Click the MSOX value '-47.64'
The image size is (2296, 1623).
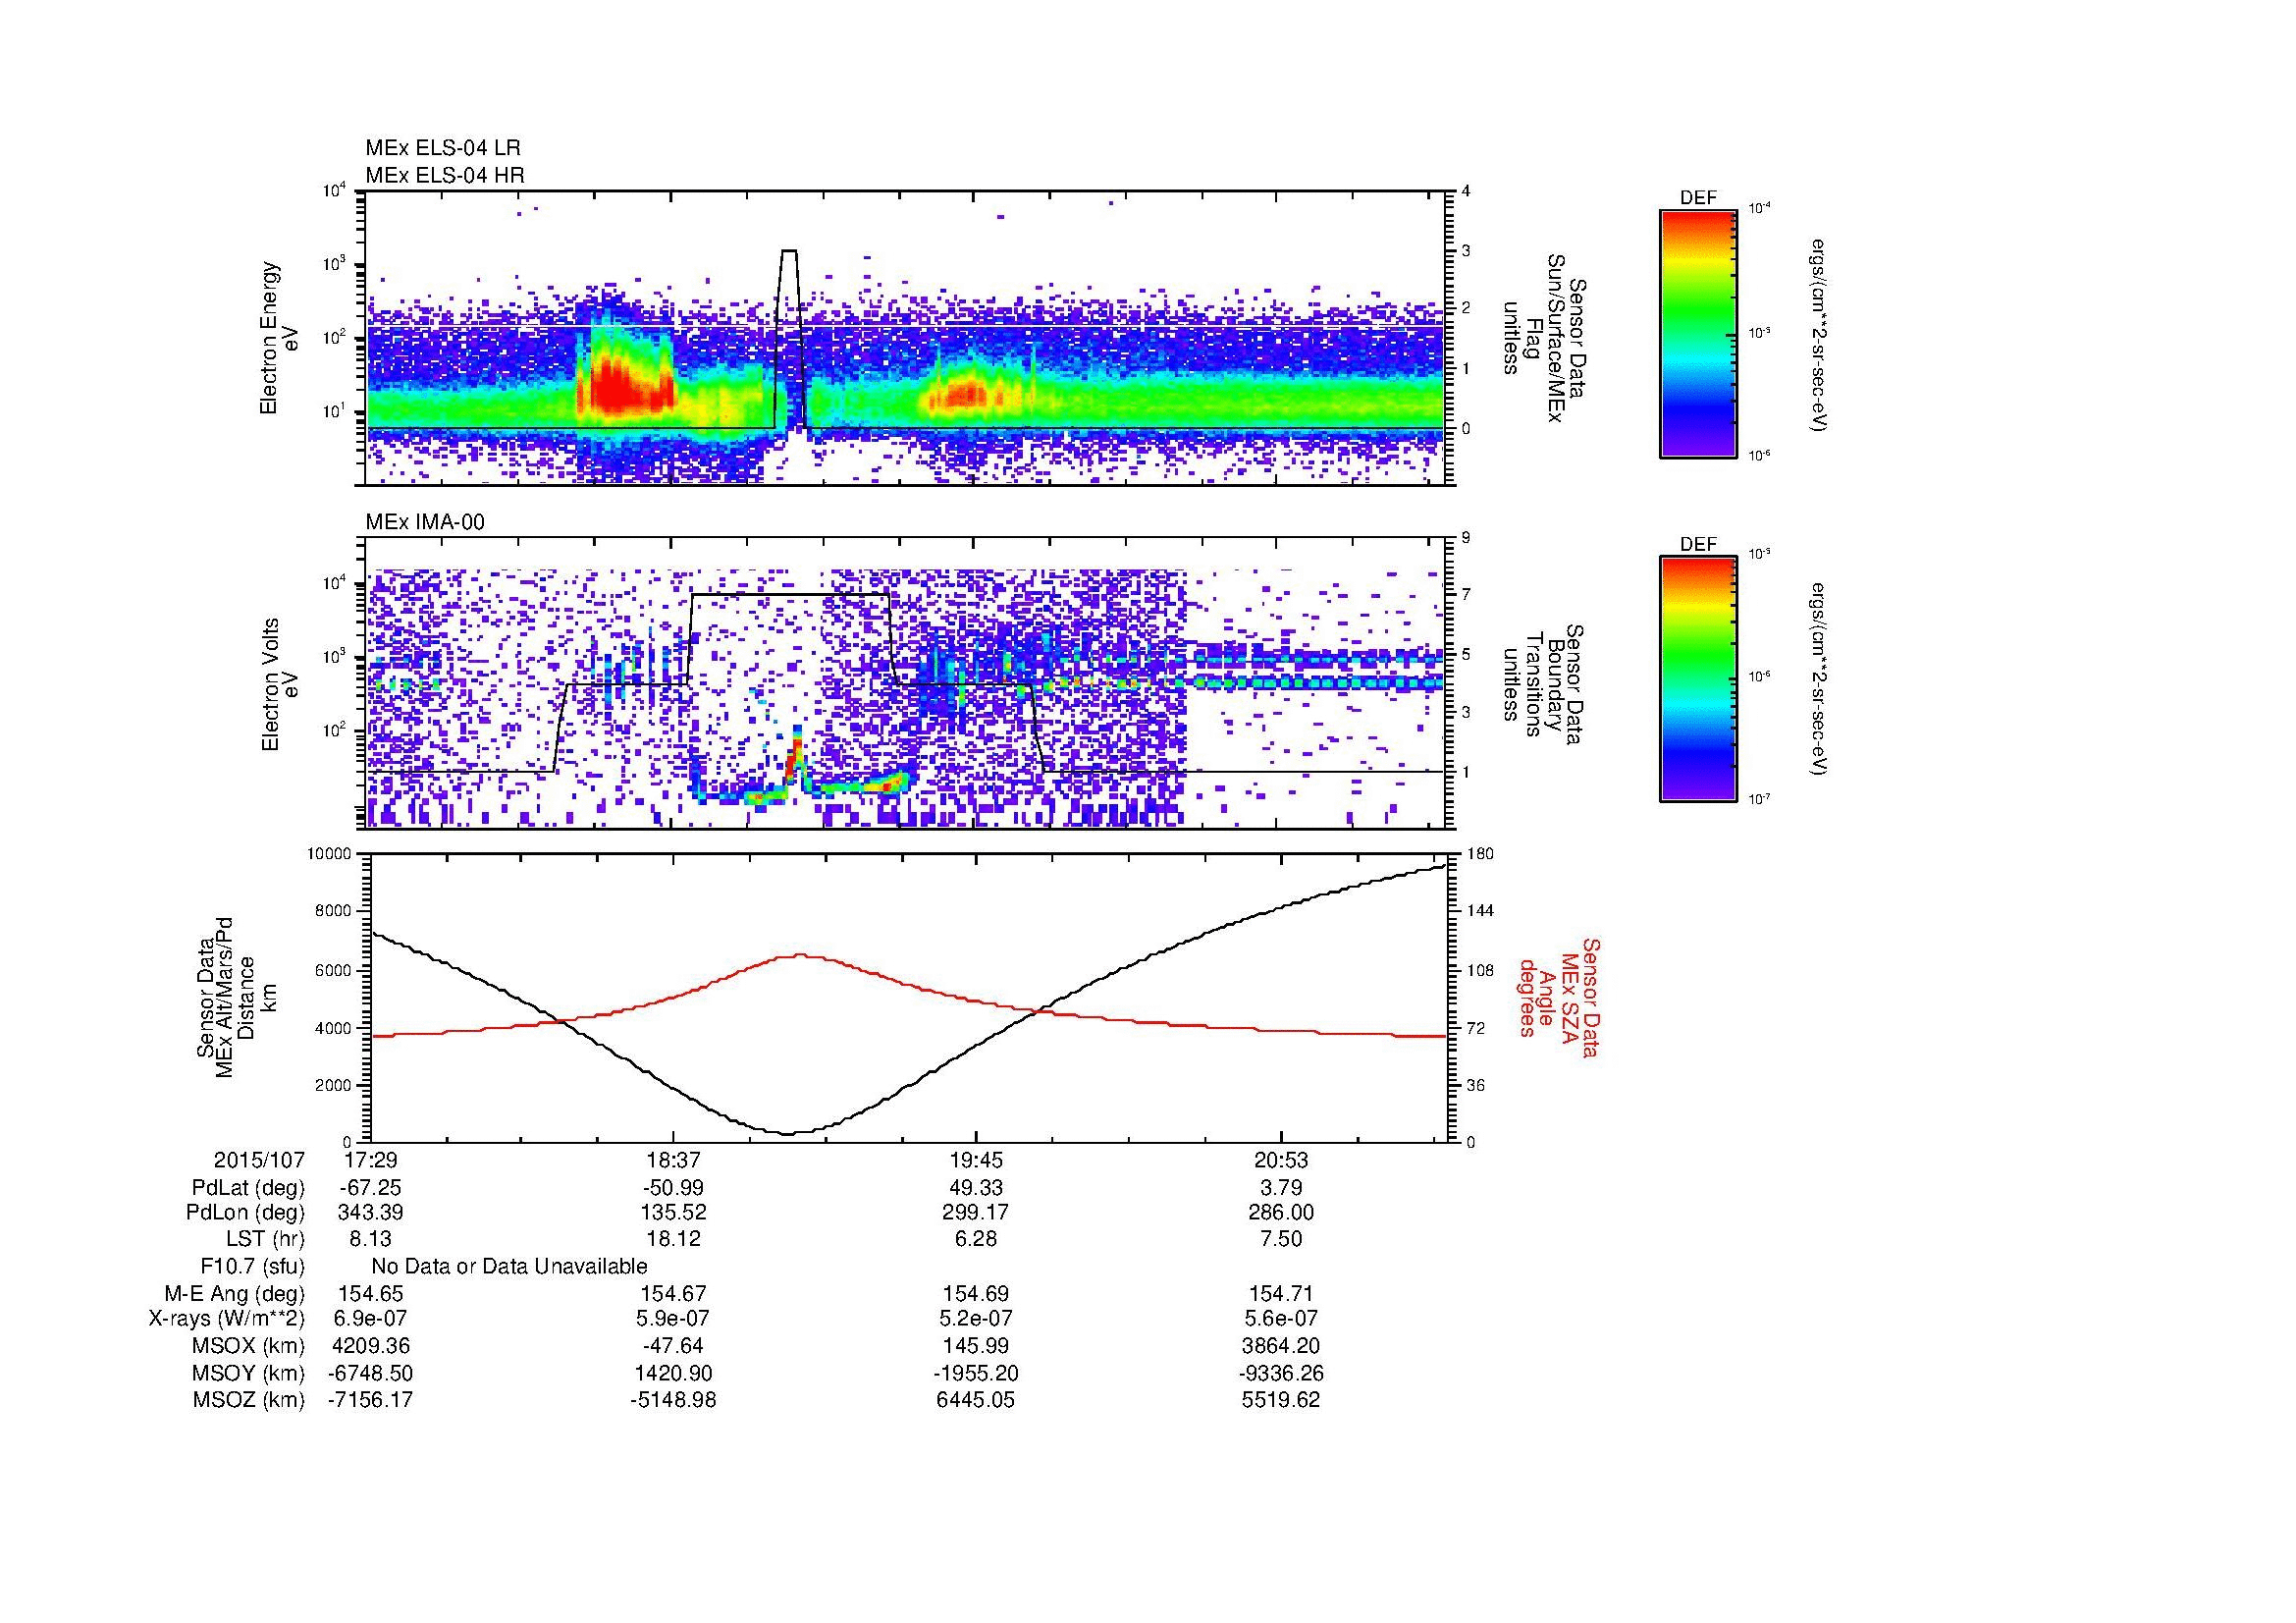[674, 1346]
